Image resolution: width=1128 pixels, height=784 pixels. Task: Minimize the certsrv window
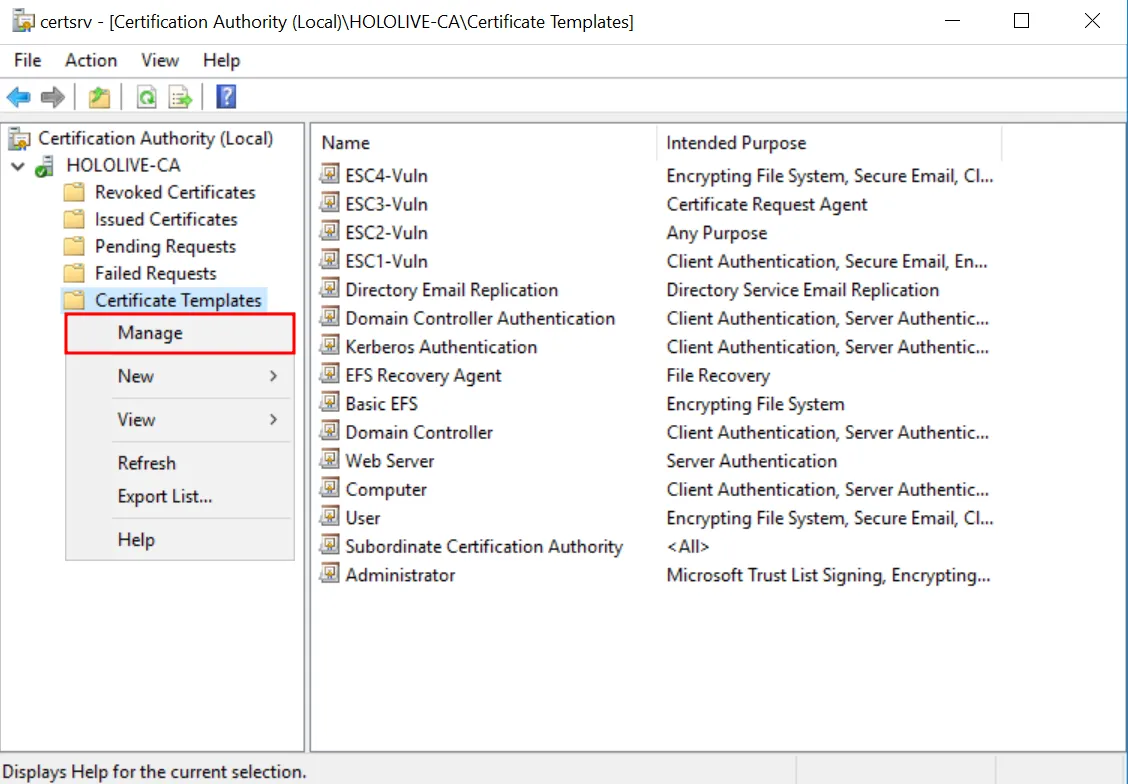pyautogui.click(x=952, y=21)
